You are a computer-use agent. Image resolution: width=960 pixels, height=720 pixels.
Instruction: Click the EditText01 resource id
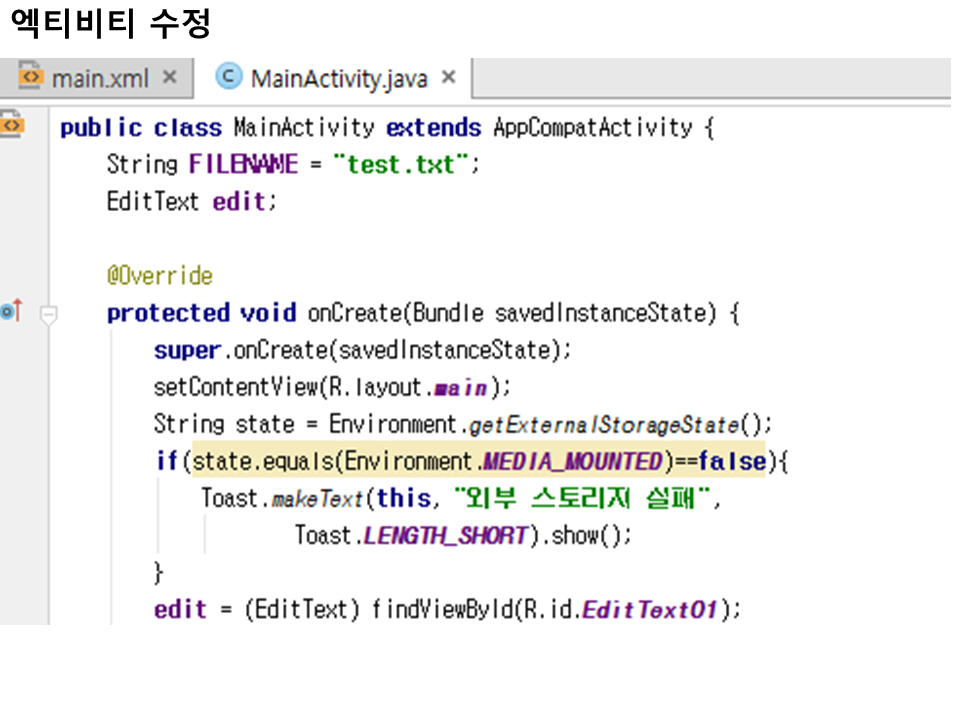tap(650, 609)
